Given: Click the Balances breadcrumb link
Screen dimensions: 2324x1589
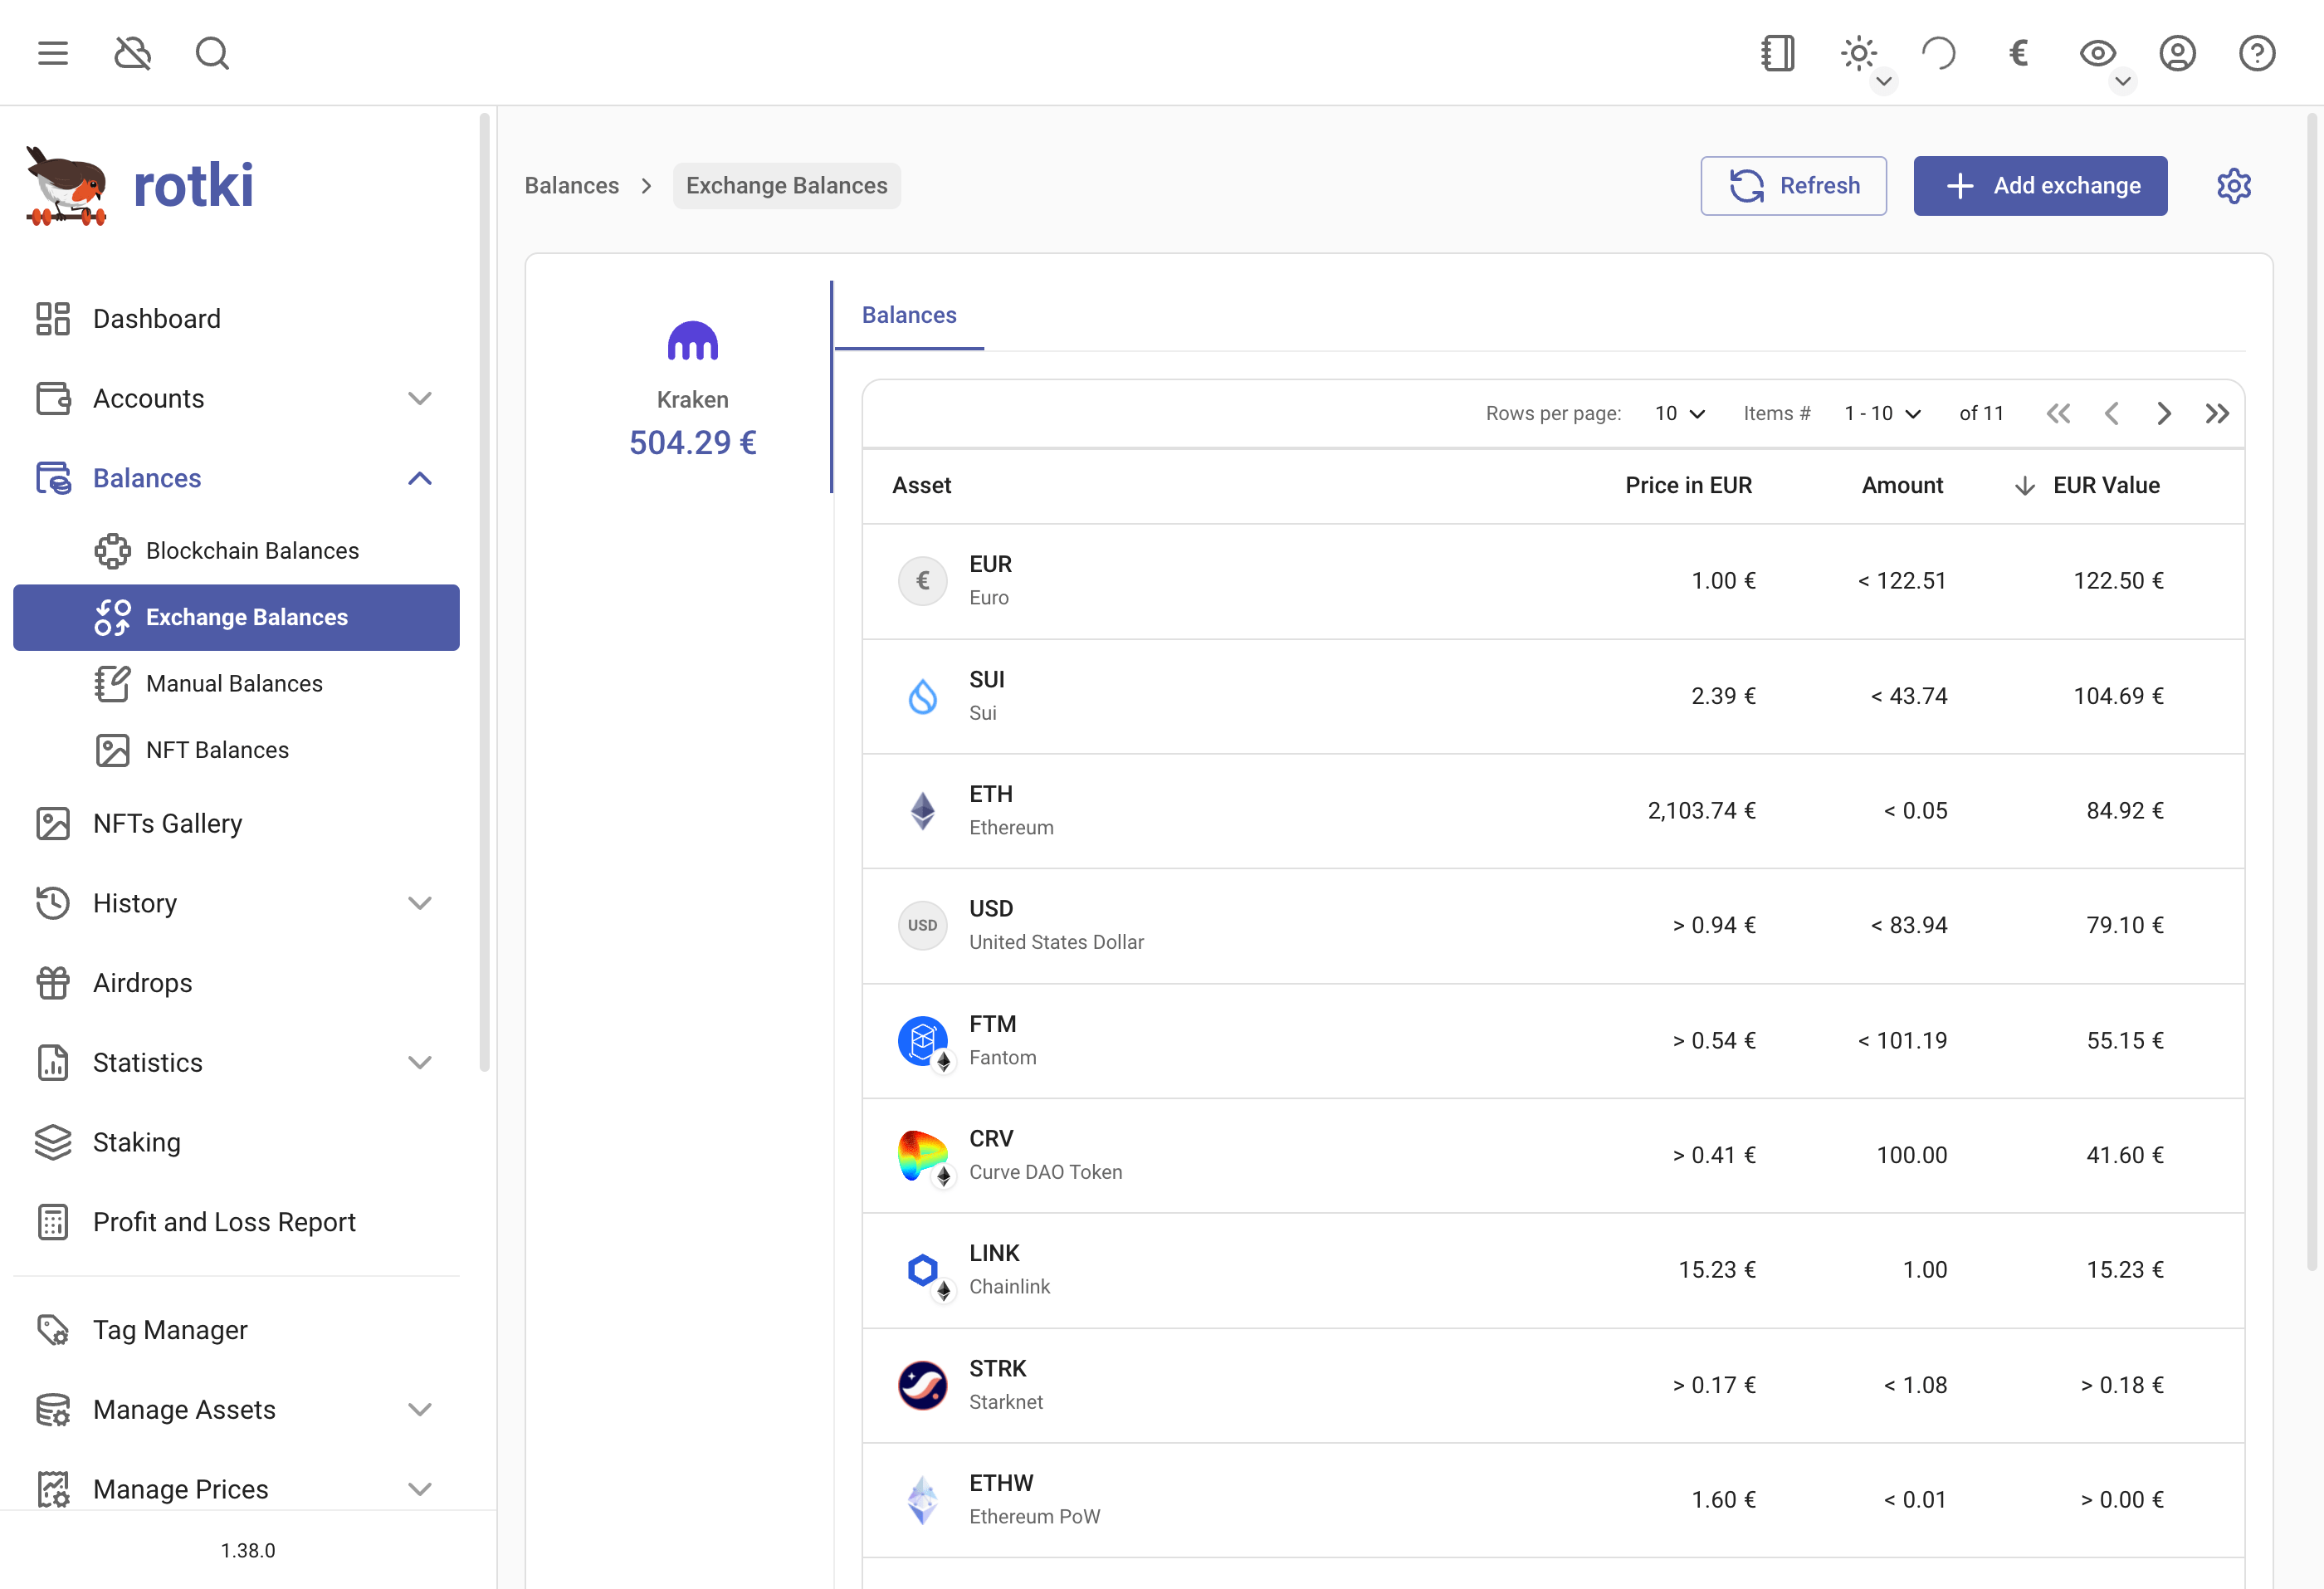Looking at the screenshot, I should [x=572, y=186].
